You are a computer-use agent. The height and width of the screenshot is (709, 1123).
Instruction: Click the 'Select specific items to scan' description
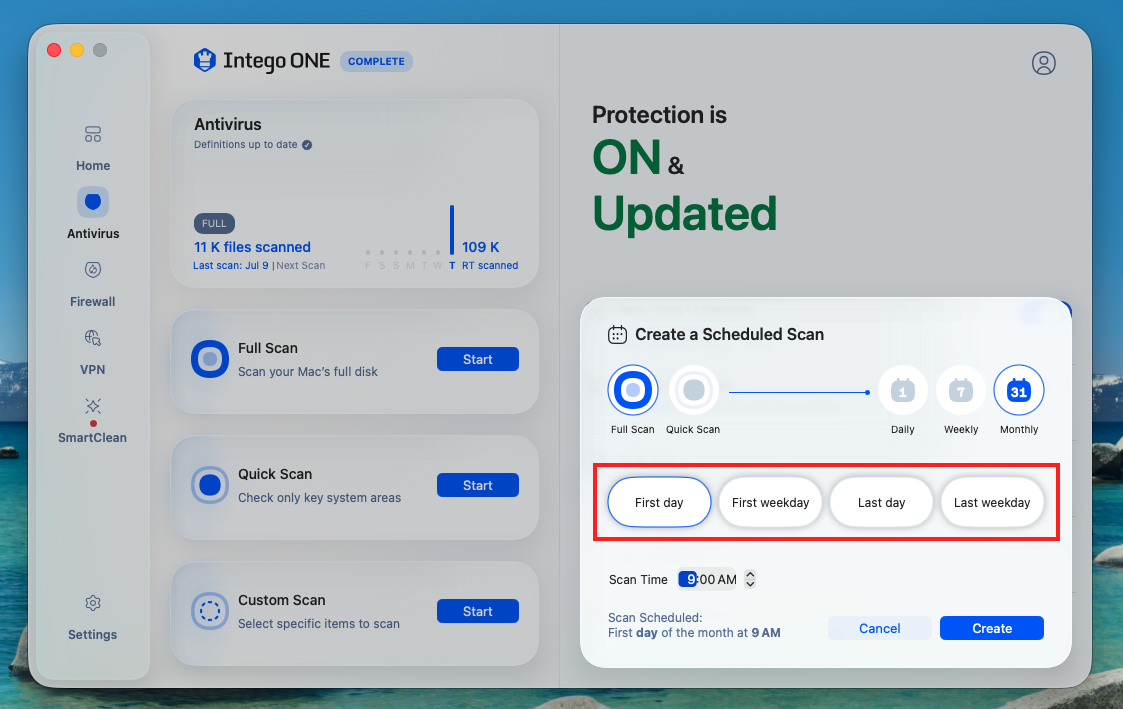click(x=319, y=624)
